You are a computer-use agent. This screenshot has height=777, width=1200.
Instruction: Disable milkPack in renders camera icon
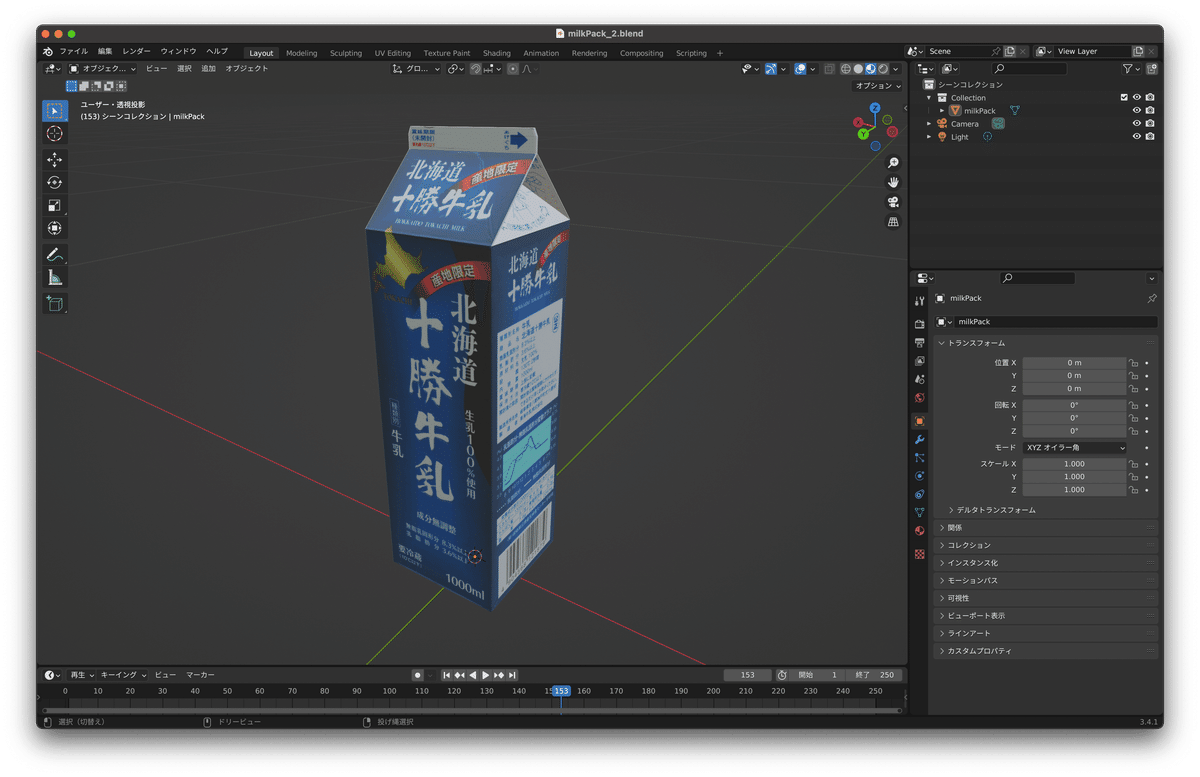1150,111
